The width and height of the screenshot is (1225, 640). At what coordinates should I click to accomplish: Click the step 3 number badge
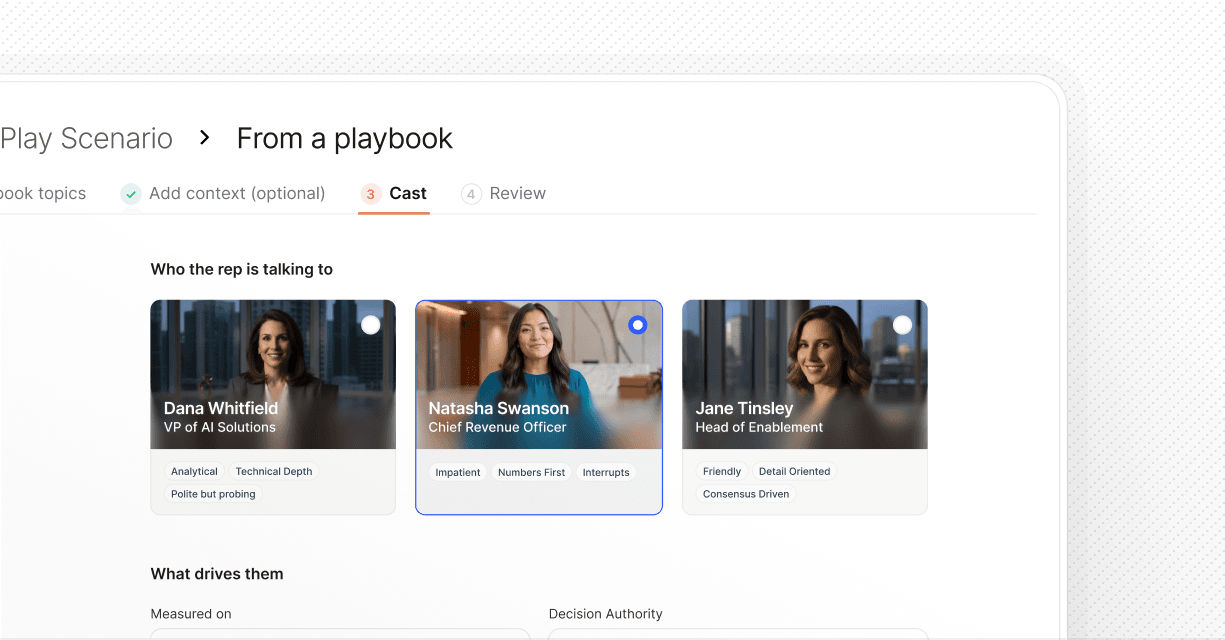point(371,194)
